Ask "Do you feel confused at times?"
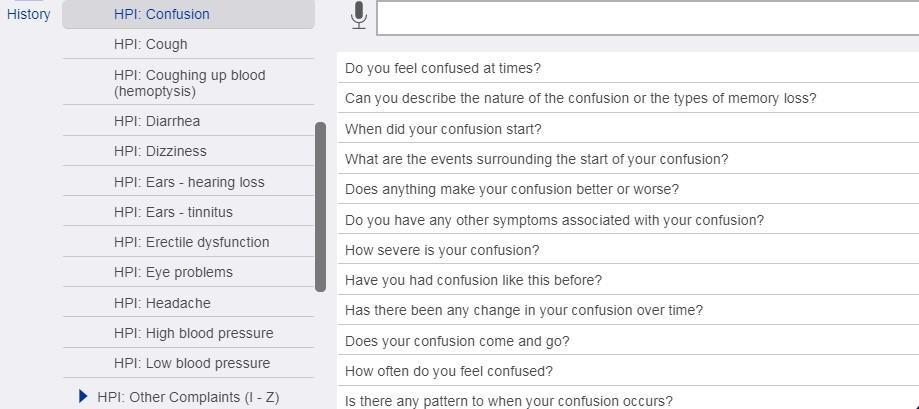The image size is (919, 409). [x=443, y=68]
